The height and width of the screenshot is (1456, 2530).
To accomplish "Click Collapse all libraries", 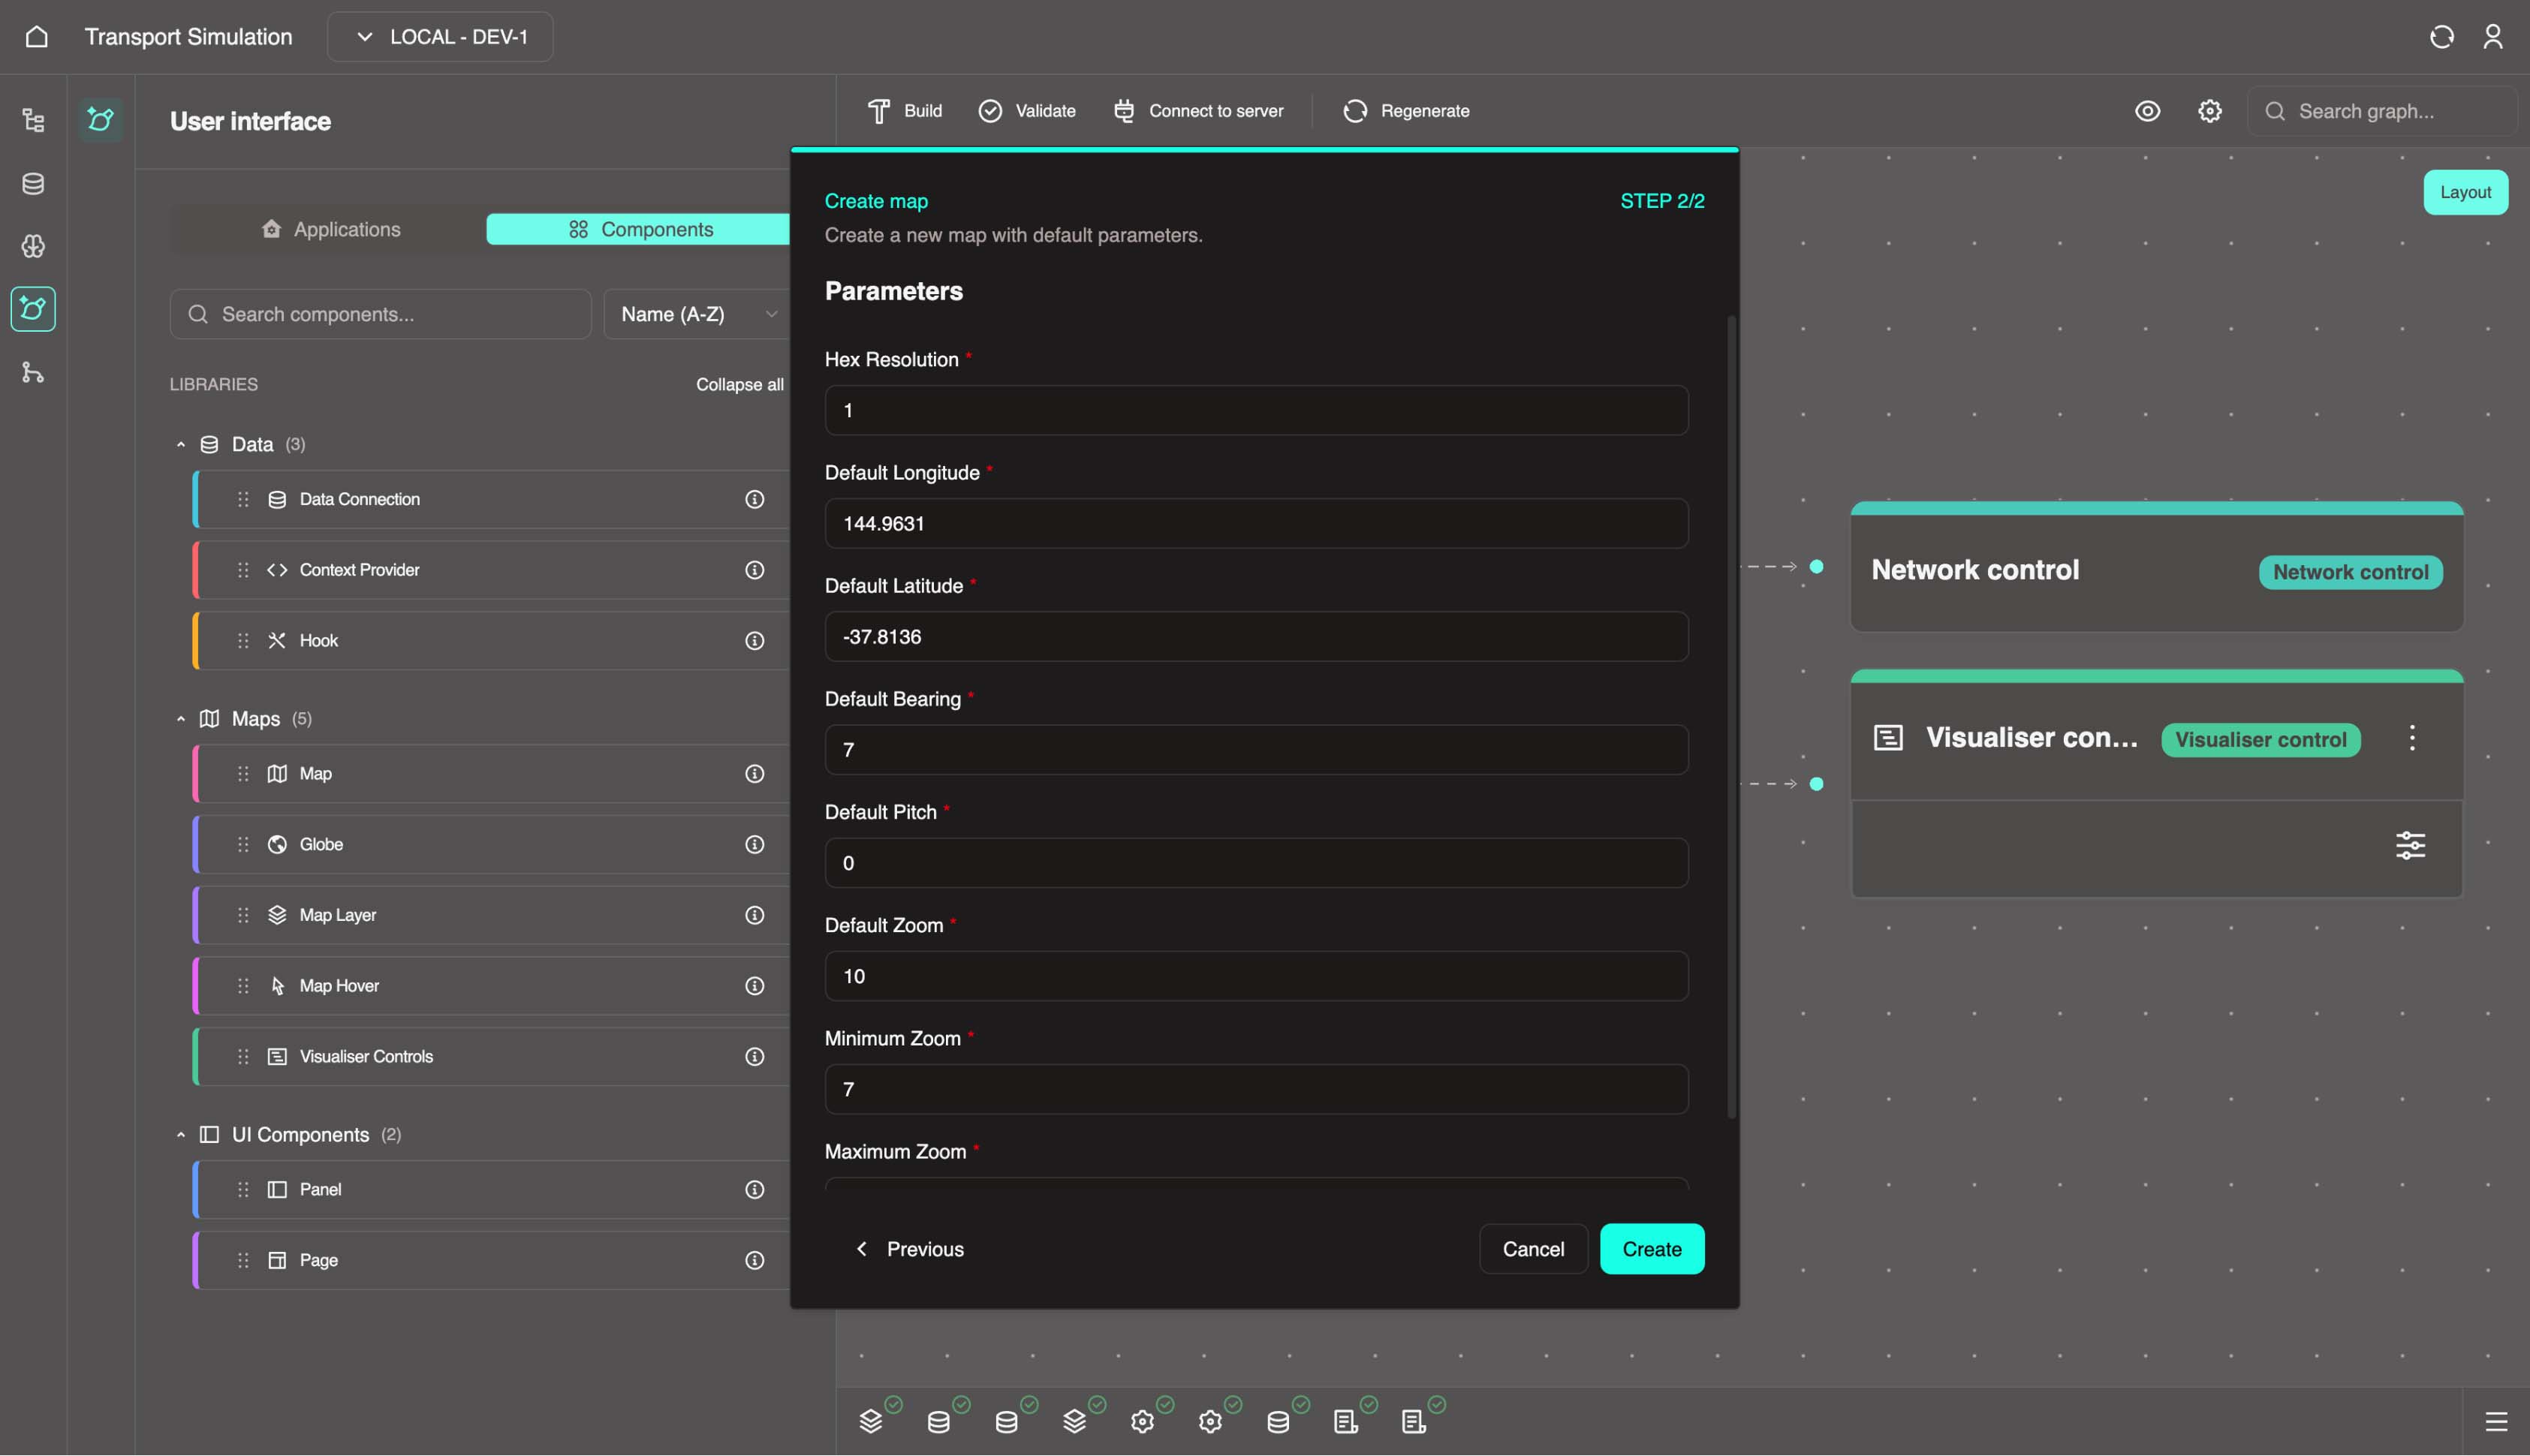I will (739, 385).
